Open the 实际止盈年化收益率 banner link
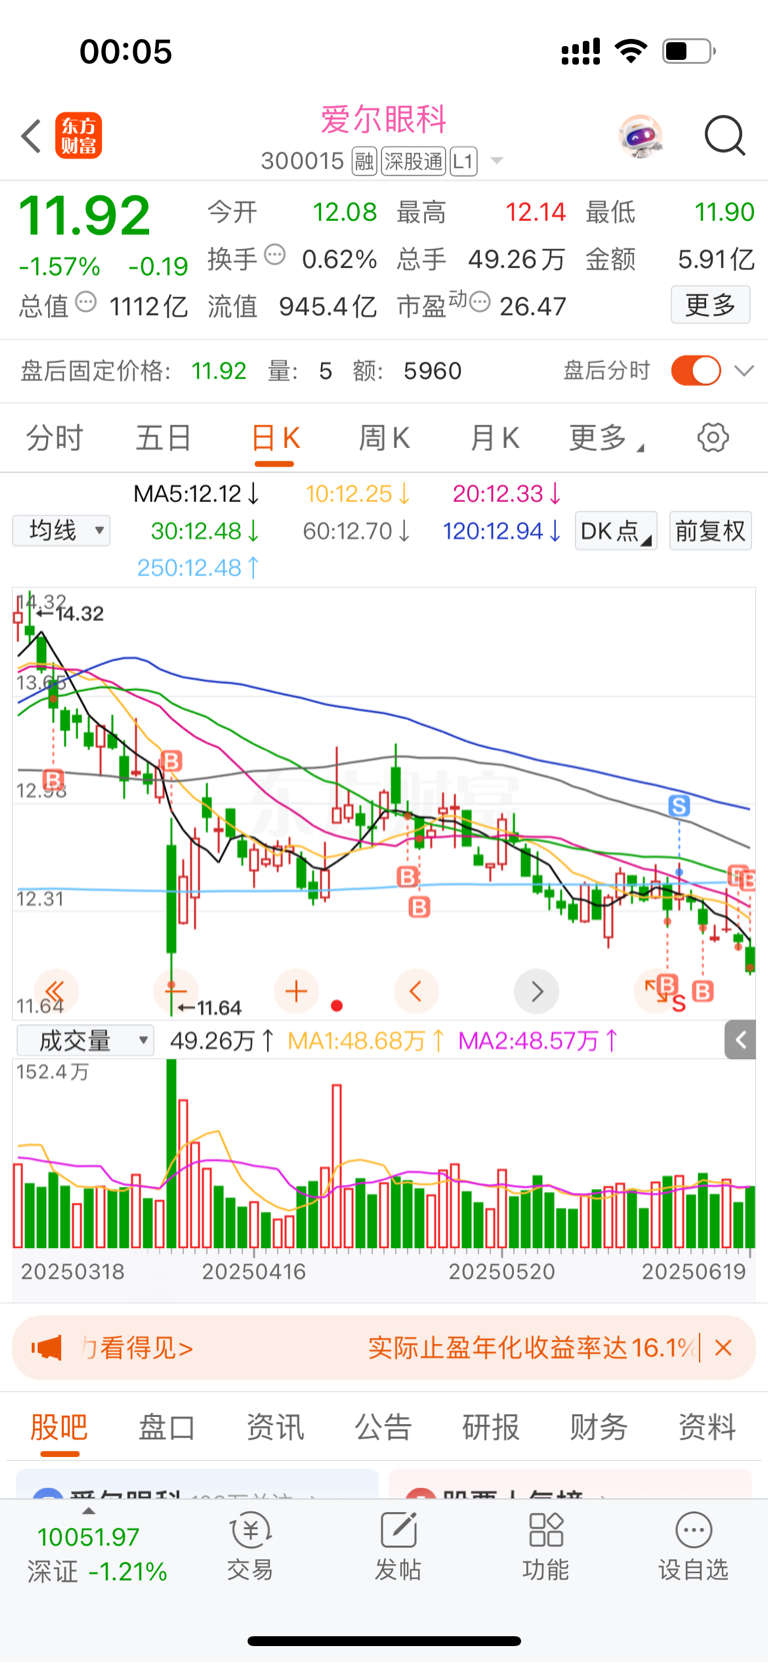The height and width of the screenshot is (1663, 768). click(x=532, y=1348)
